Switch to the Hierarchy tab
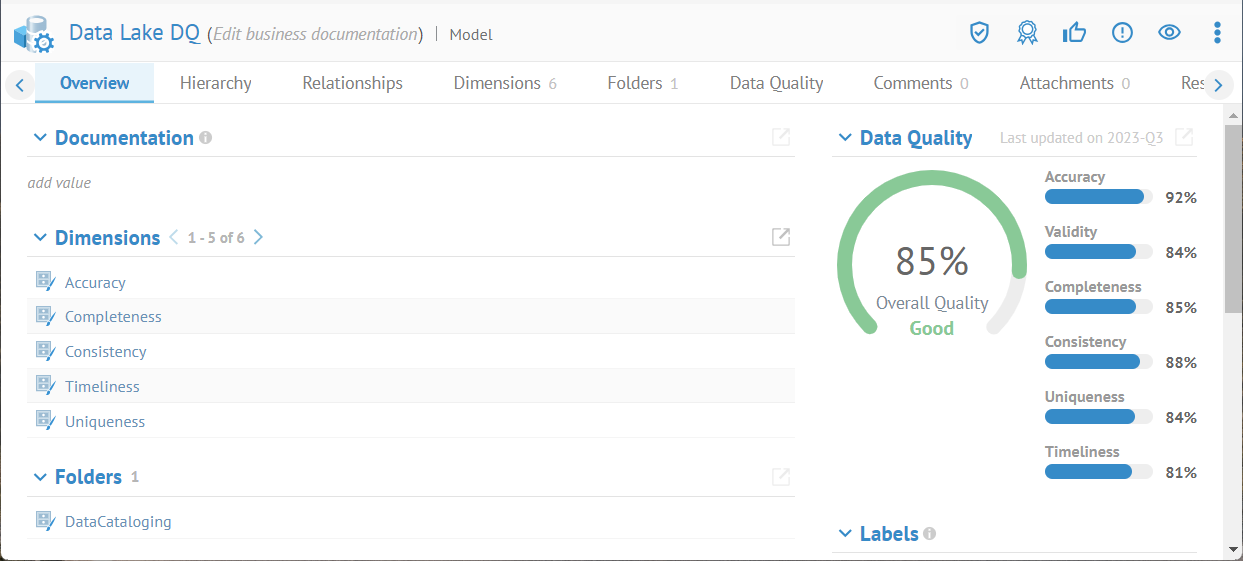1243x561 pixels. pyautogui.click(x=215, y=83)
